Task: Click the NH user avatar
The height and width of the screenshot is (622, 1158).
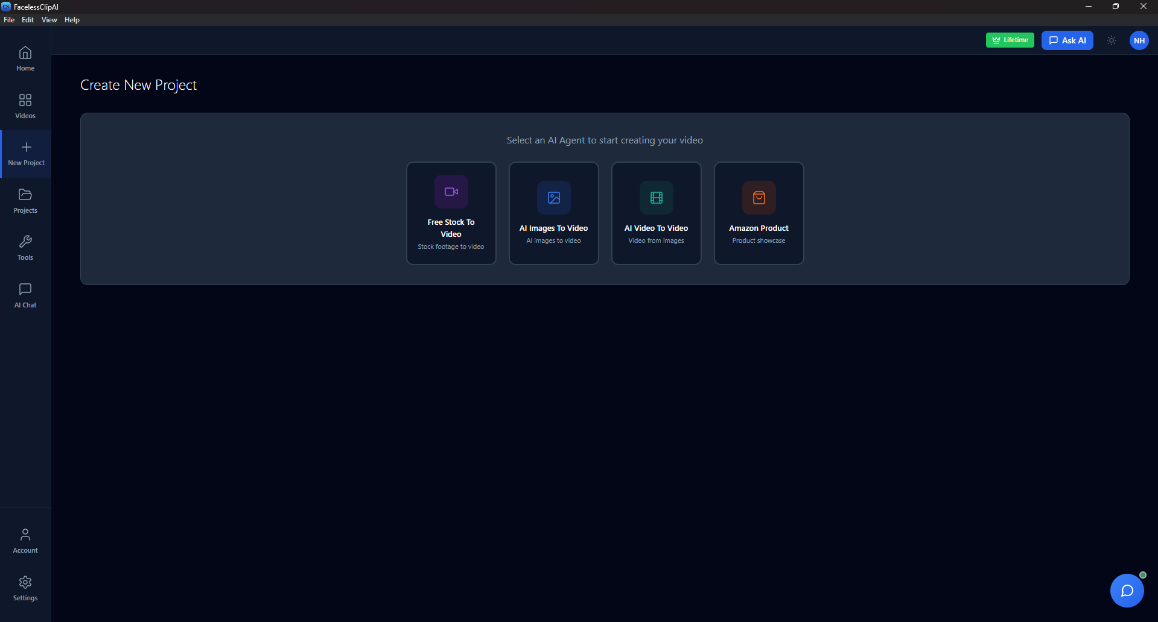Action: tap(1139, 41)
